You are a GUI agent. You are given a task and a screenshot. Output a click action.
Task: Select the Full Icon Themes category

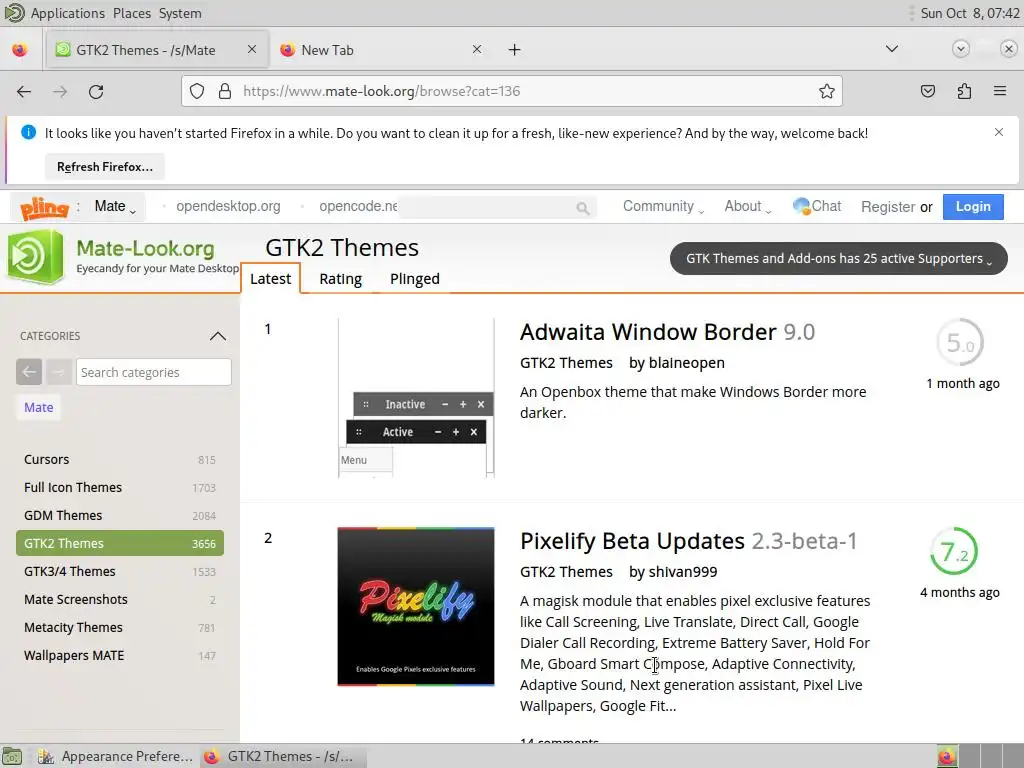click(120, 487)
